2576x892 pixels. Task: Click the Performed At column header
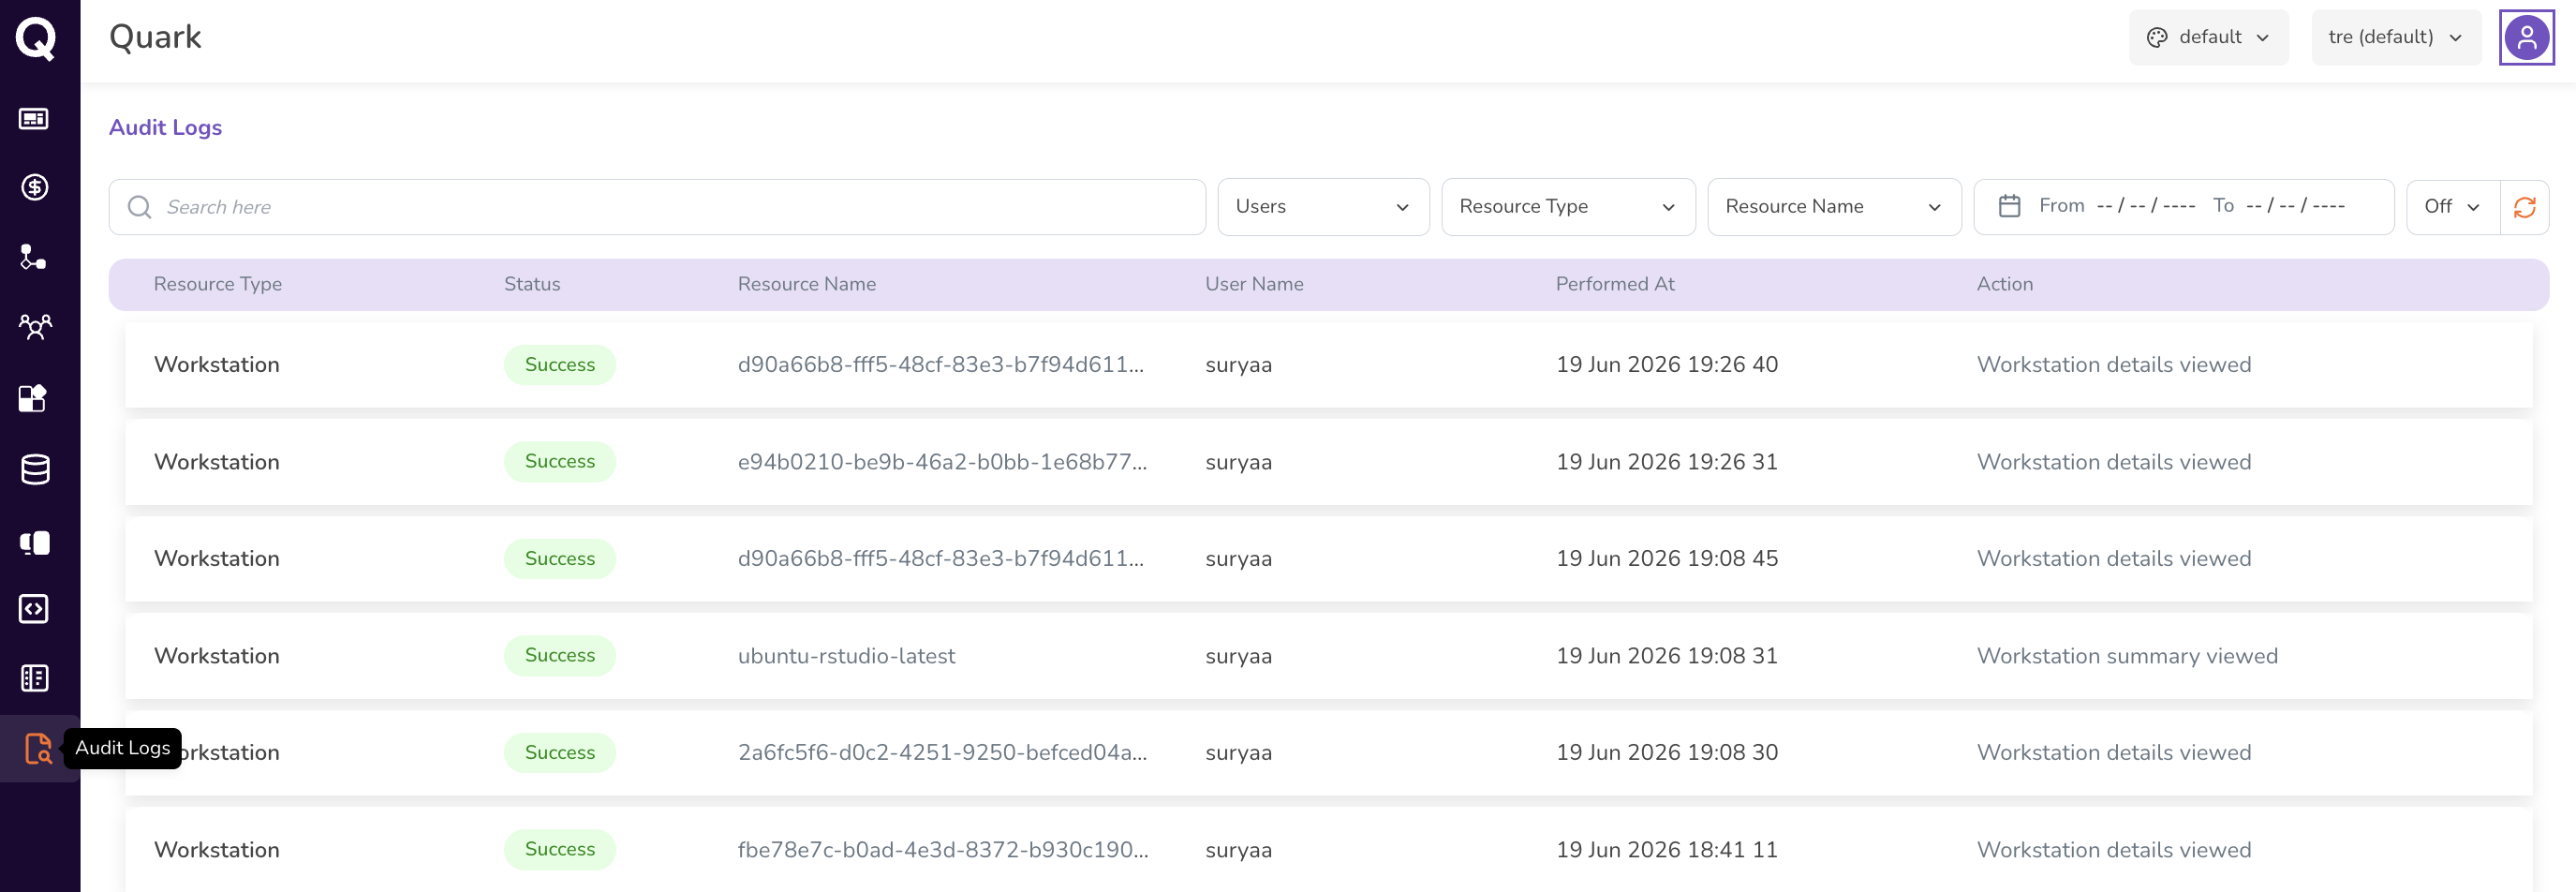coord(1615,284)
